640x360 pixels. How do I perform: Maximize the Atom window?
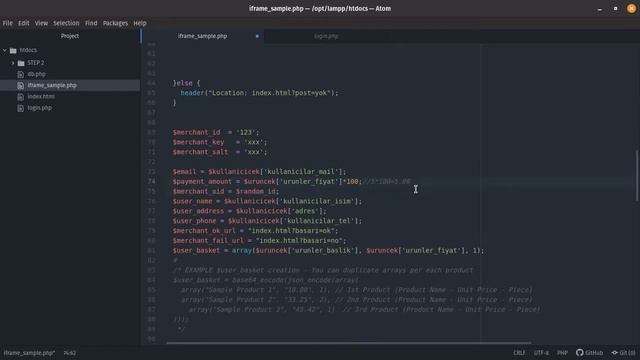click(x=616, y=9)
